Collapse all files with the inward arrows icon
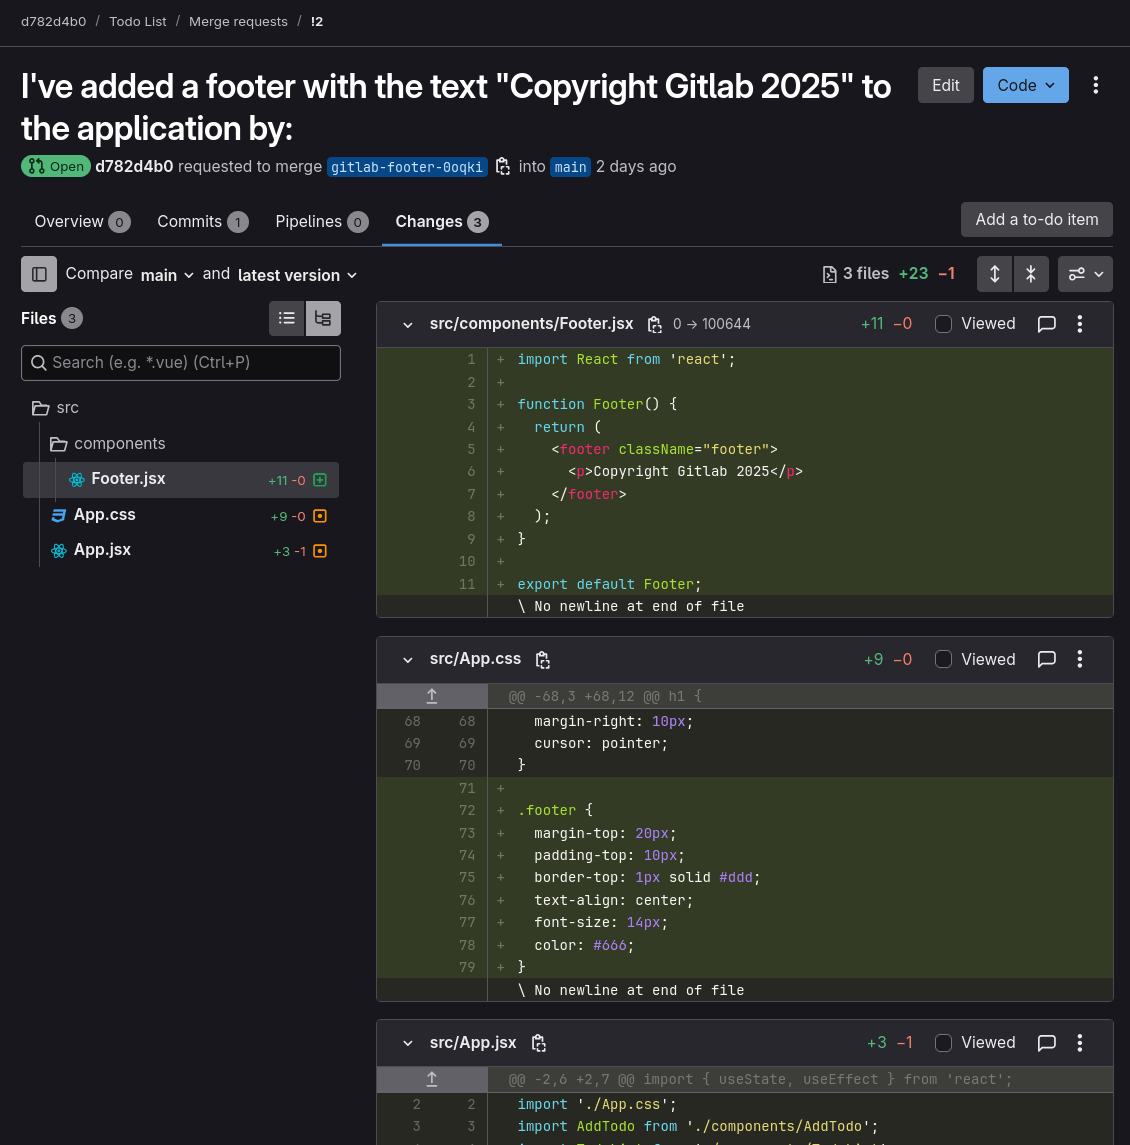1130x1145 pixels. click(1031, 274)
